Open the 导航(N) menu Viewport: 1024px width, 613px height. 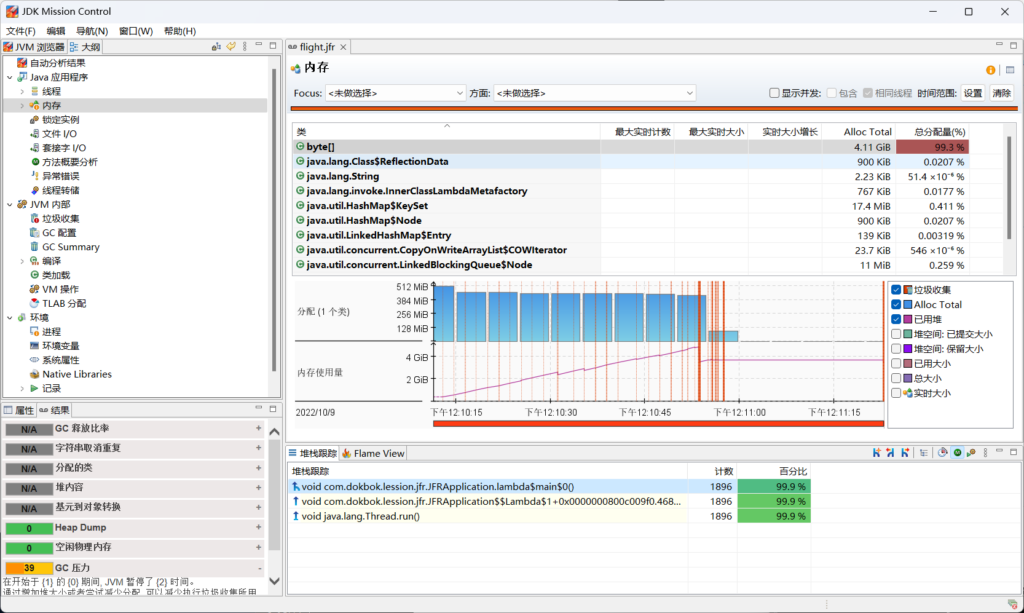pos(92,31)
